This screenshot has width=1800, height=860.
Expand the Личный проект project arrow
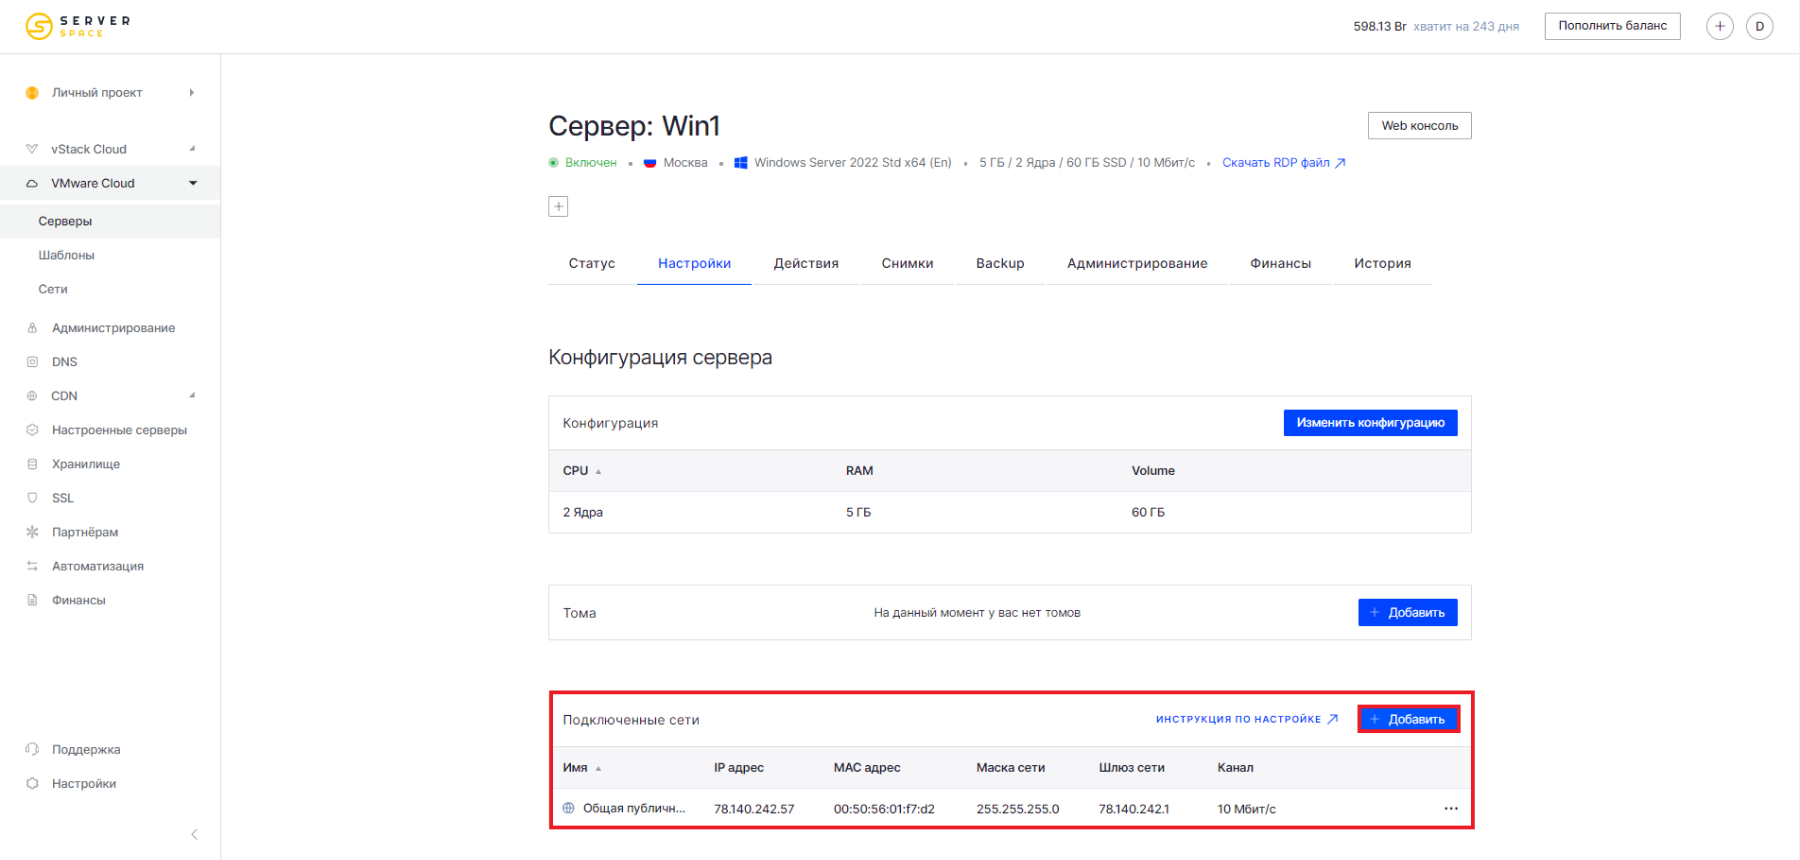(191, 93)
